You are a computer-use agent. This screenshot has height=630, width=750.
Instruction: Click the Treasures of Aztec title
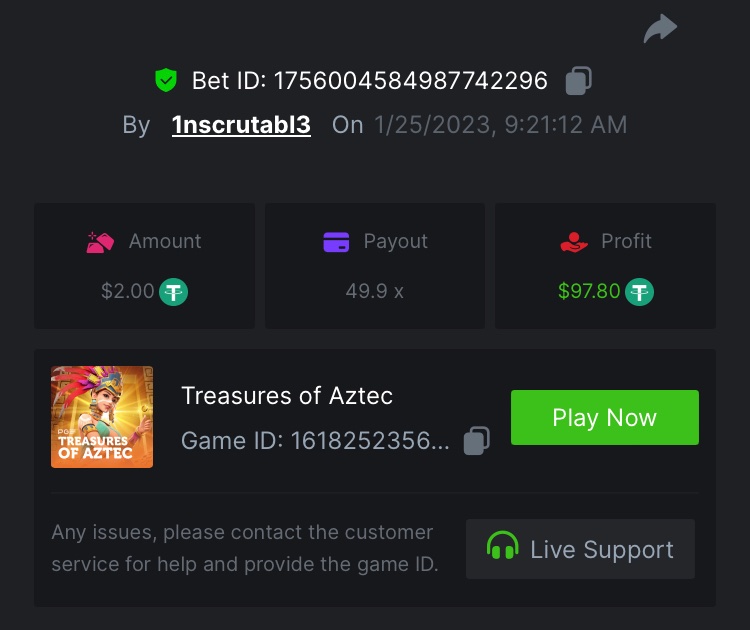tap(287, 396)
